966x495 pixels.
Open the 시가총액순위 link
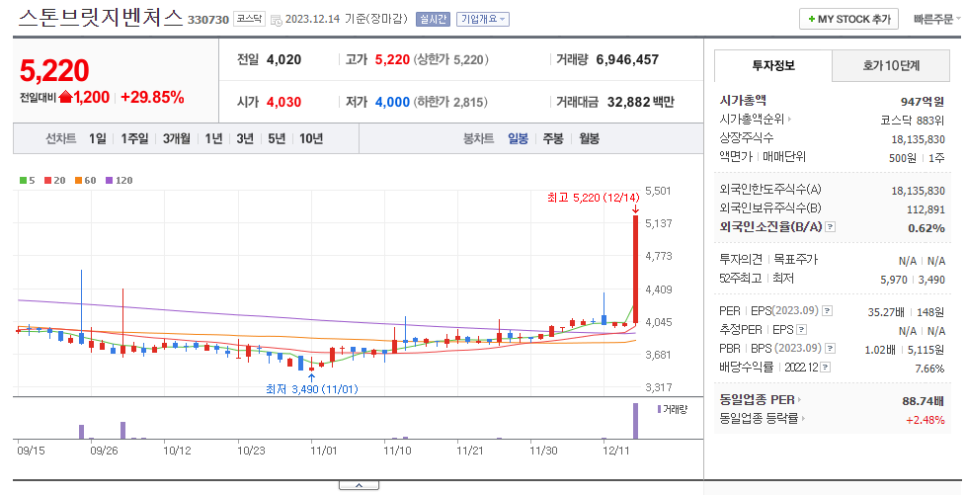(755, 120)
